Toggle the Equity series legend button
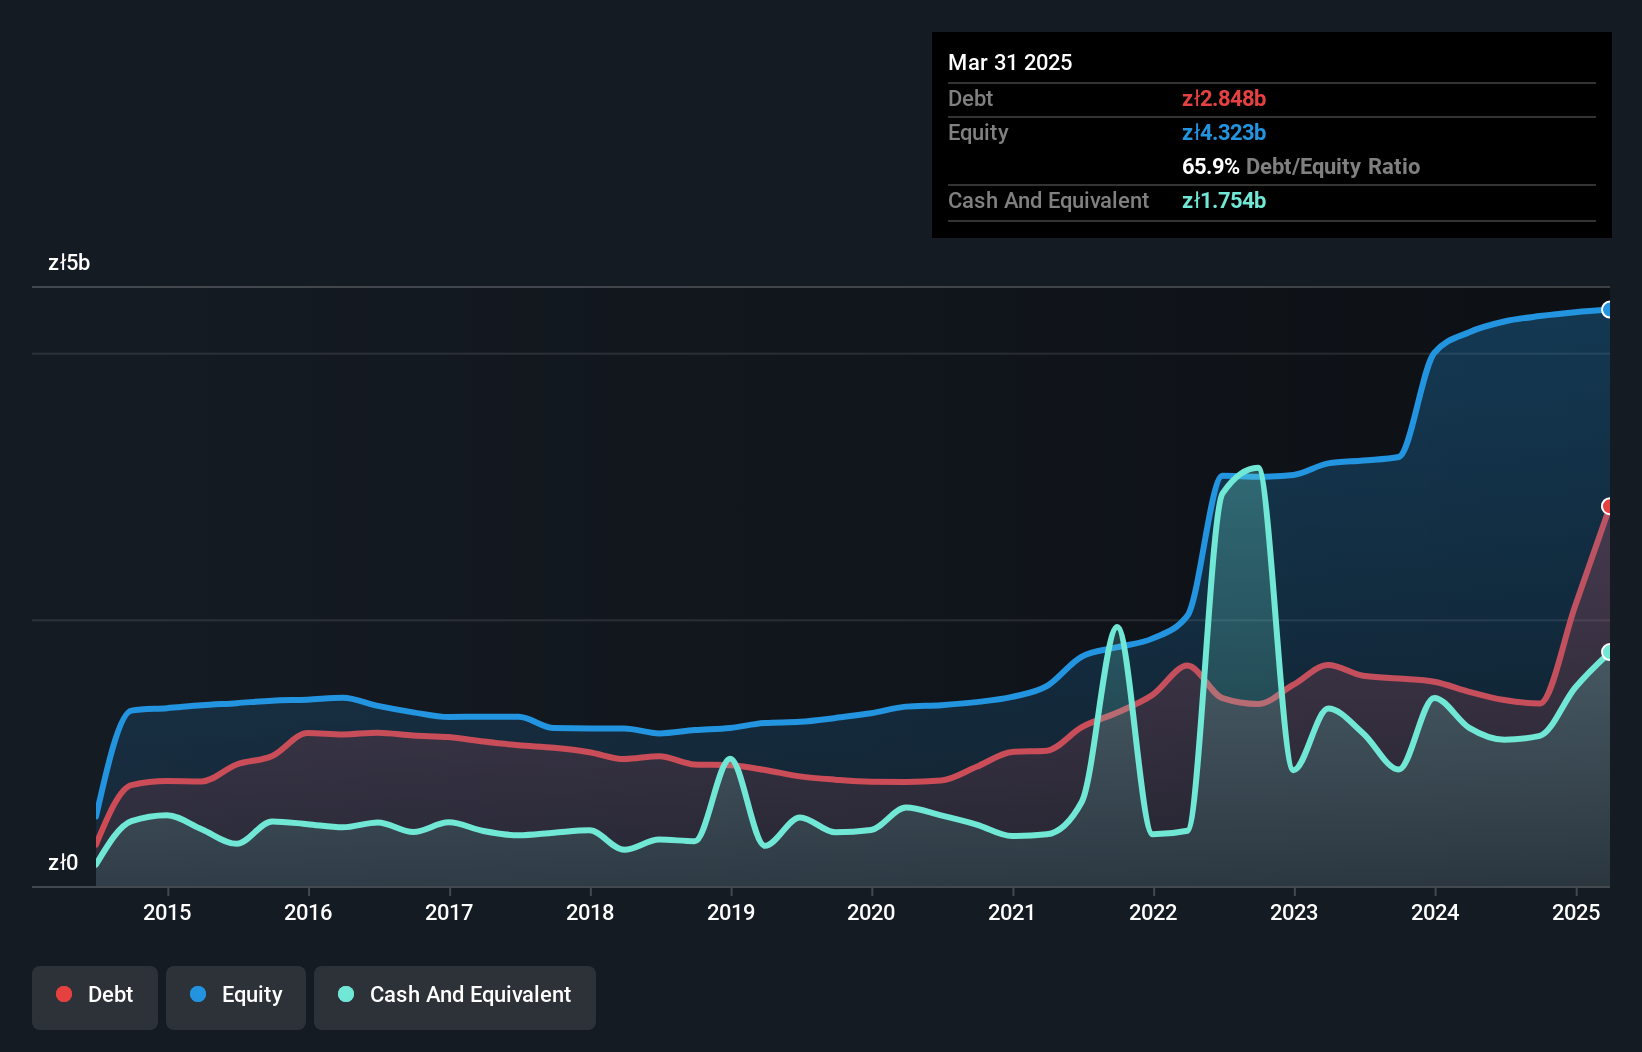The width and height of the screenshot is (1642, 1052). pos(236,997)
